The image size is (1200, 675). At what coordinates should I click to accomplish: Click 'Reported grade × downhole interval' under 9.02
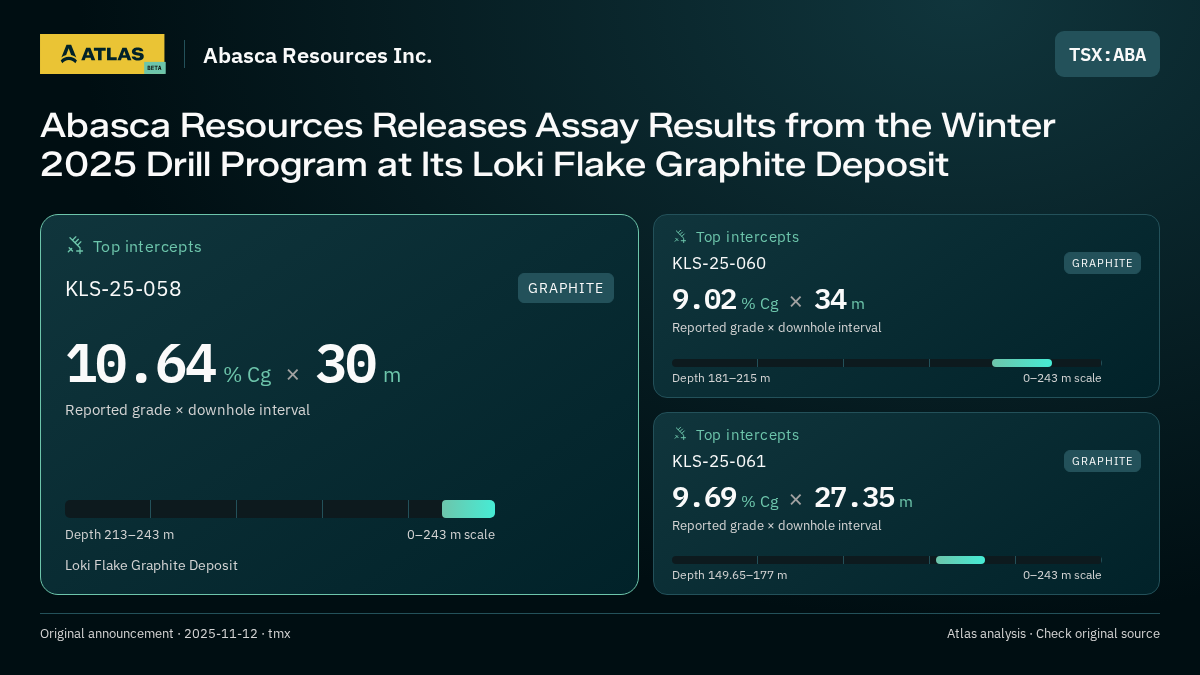(776, 328)
